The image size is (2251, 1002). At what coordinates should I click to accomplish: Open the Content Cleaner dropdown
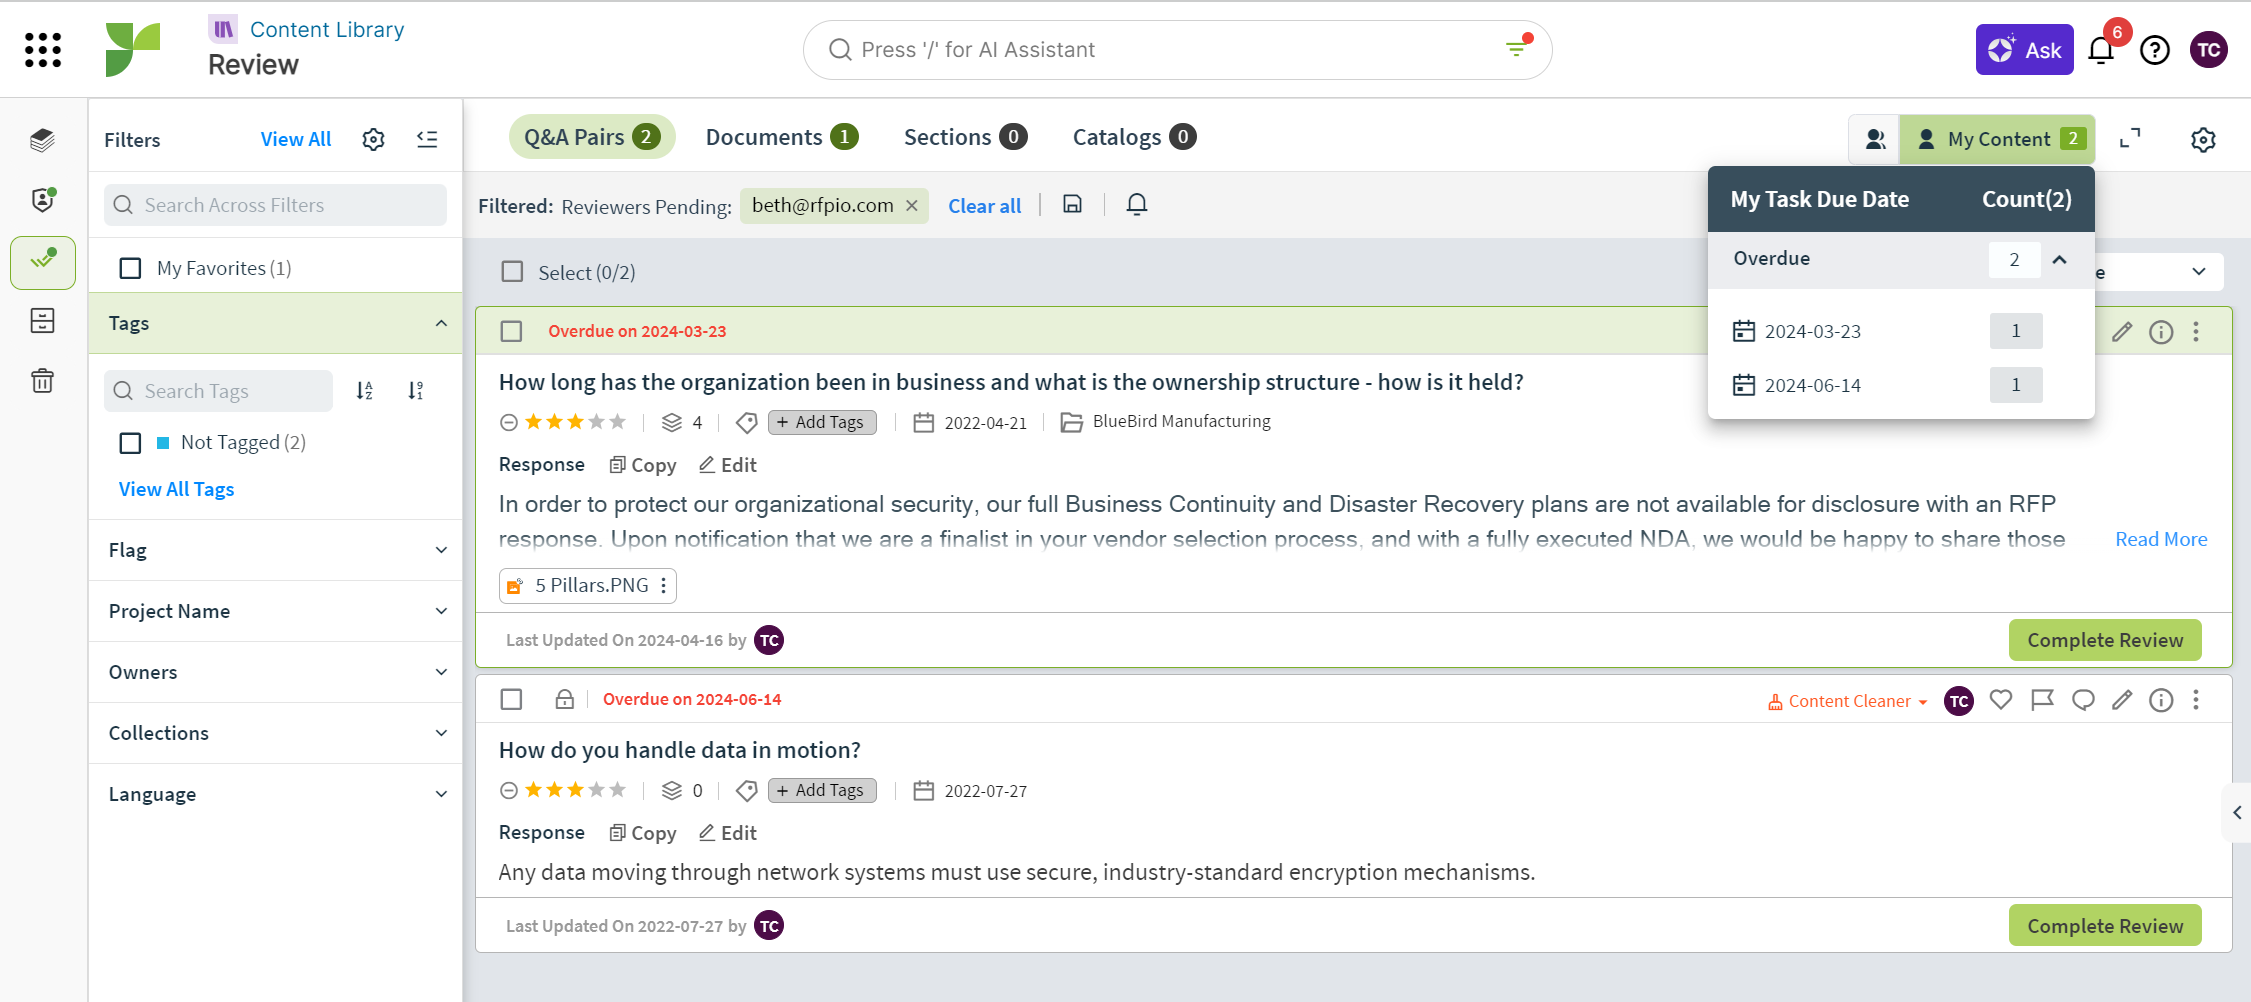(1847, 701)
